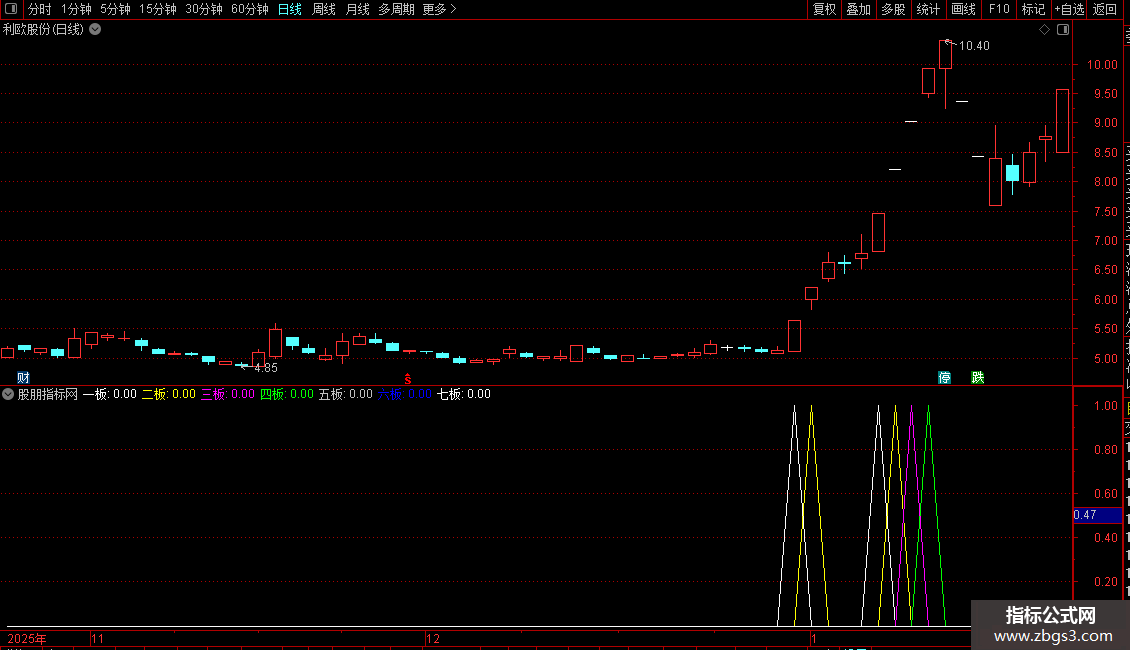
Task: Select the 5分钟 period
Action: tap(115, 9)
